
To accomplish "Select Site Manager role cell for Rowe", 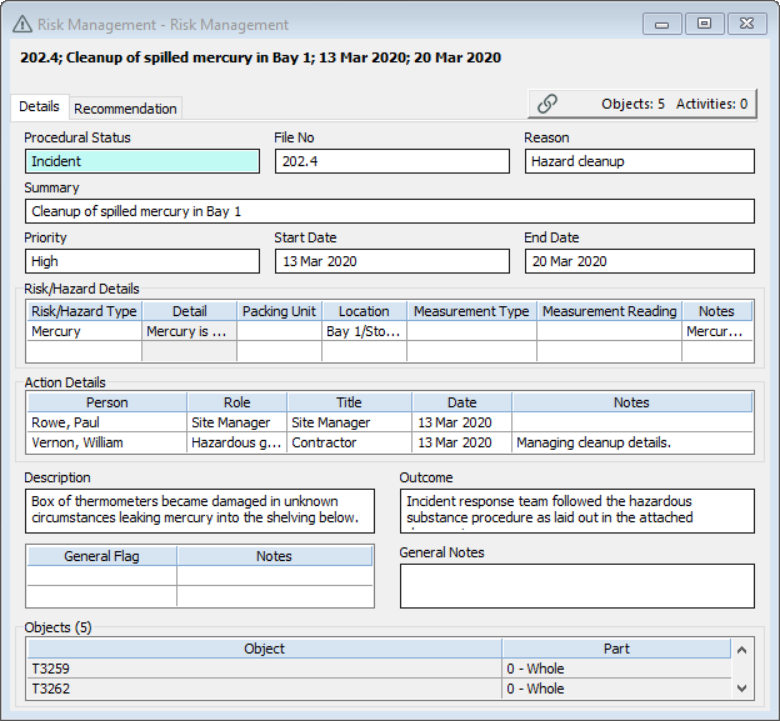I will [x=237, y=422].
